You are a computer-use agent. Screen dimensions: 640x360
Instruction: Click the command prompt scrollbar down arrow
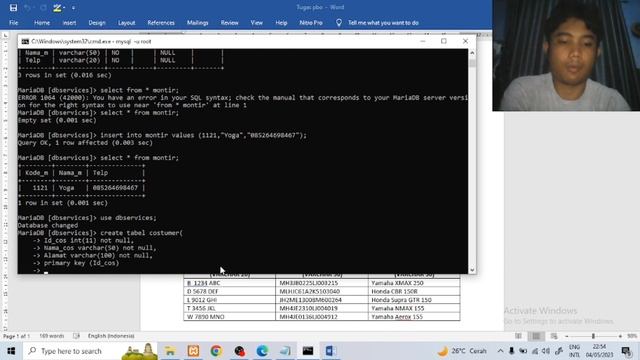click(472, 270)
